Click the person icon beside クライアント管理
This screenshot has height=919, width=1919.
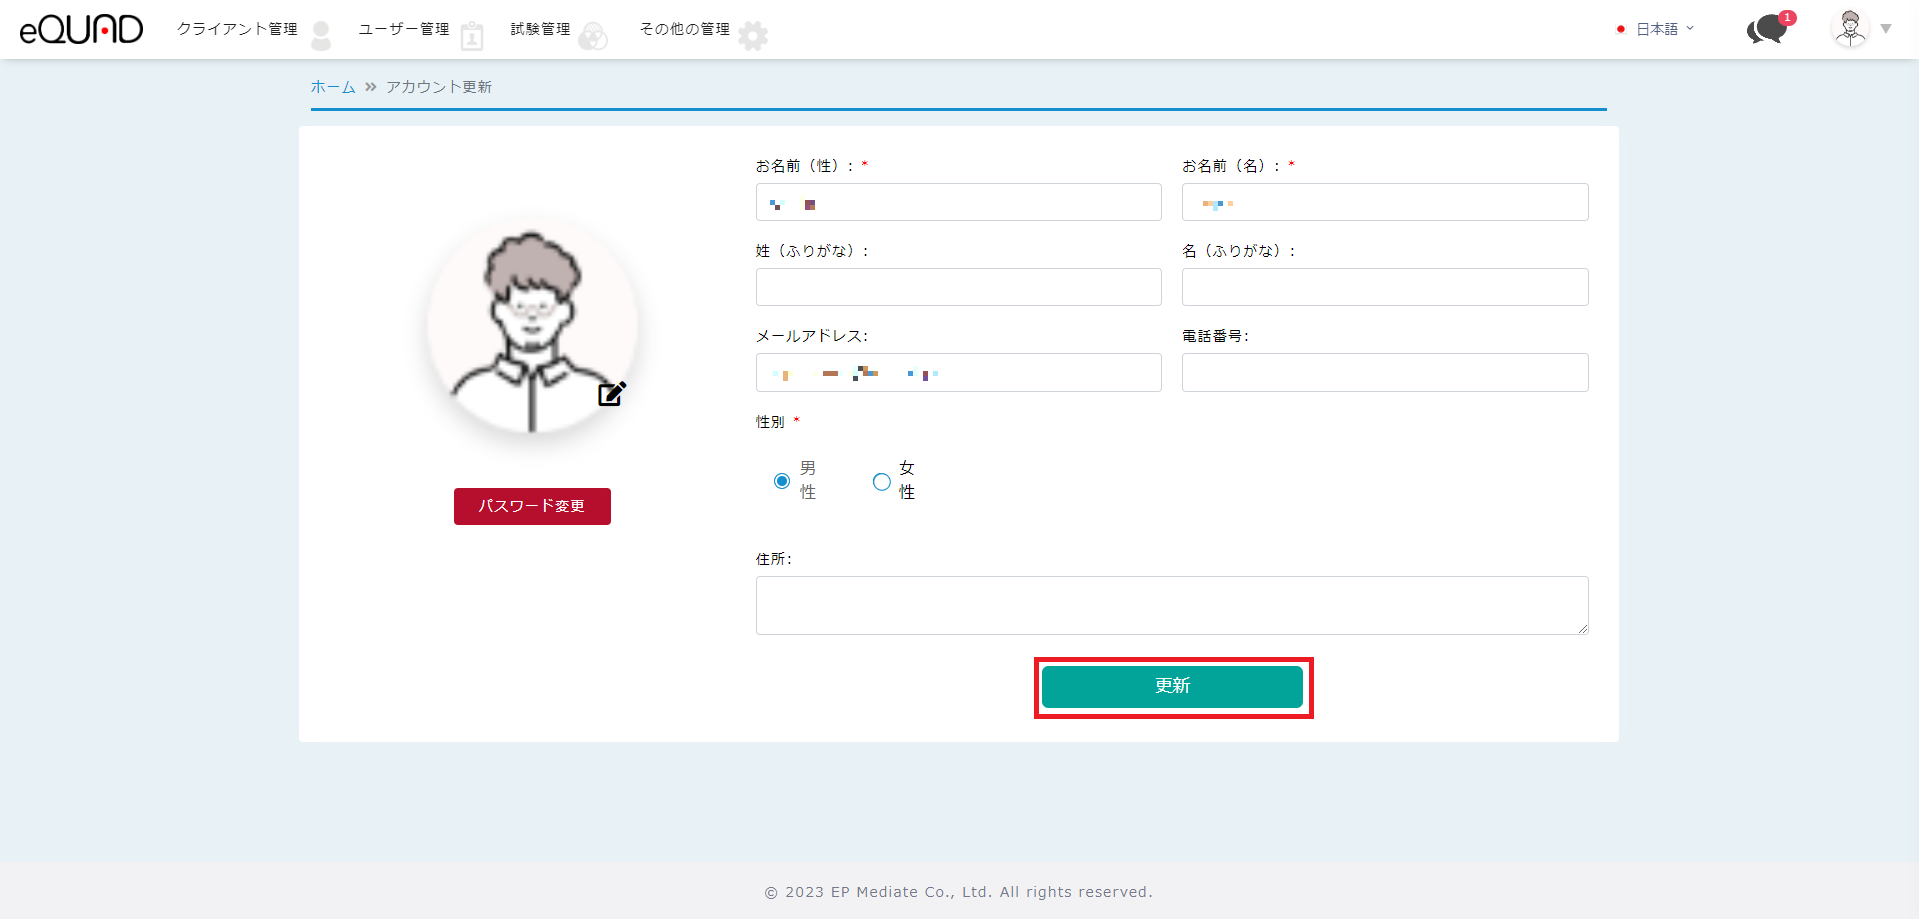321,36
